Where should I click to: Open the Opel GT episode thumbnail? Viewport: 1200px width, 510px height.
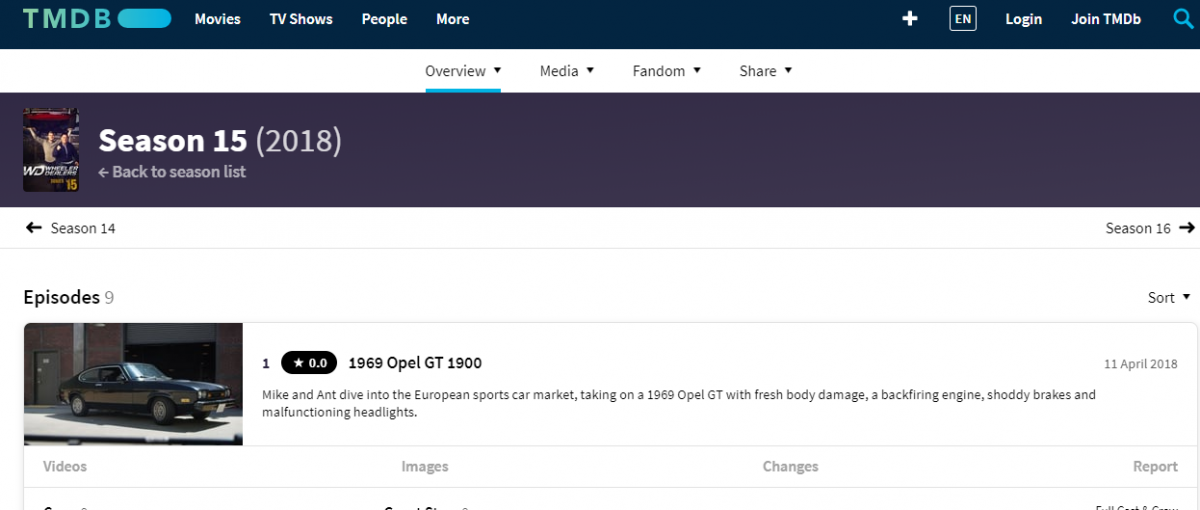[x=133, y=384]
